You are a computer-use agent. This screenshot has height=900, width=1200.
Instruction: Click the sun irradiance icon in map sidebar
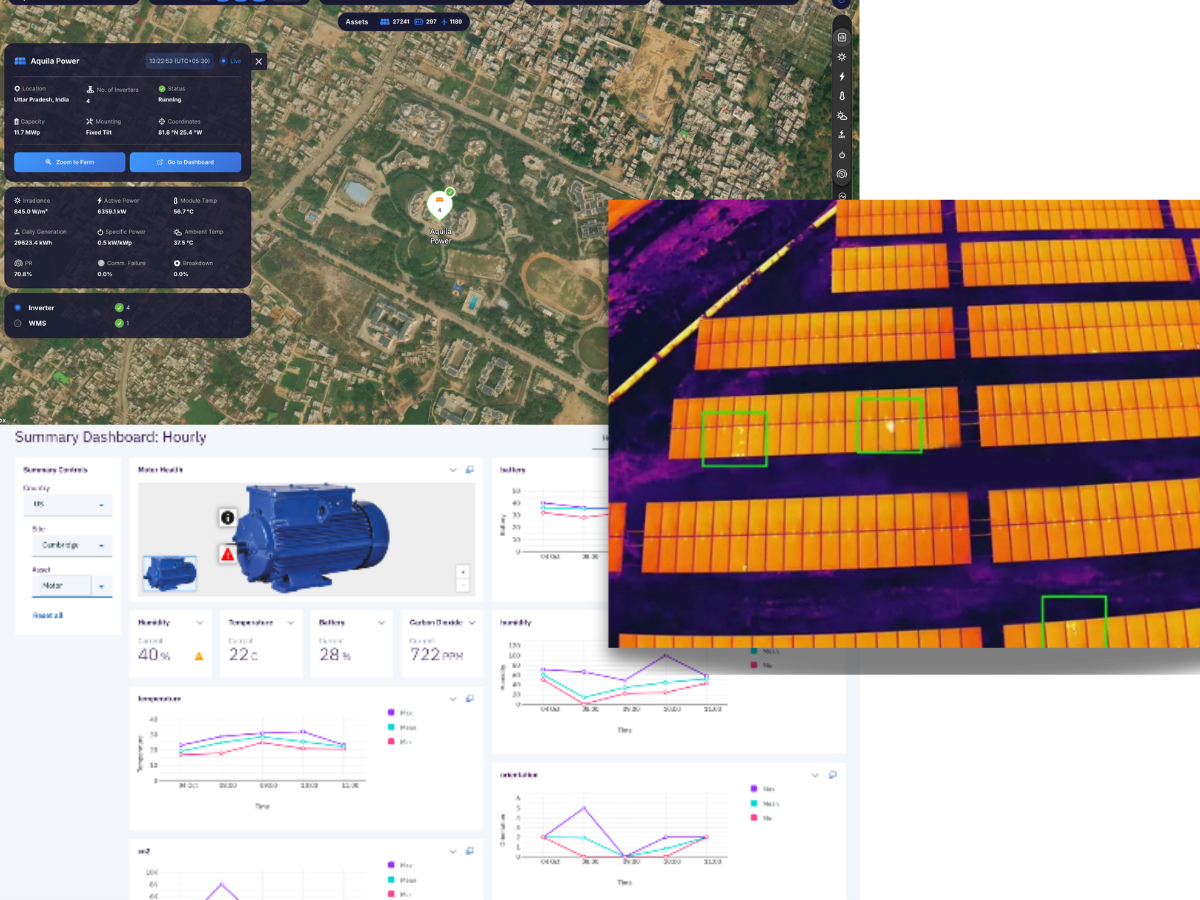[842, 57]
